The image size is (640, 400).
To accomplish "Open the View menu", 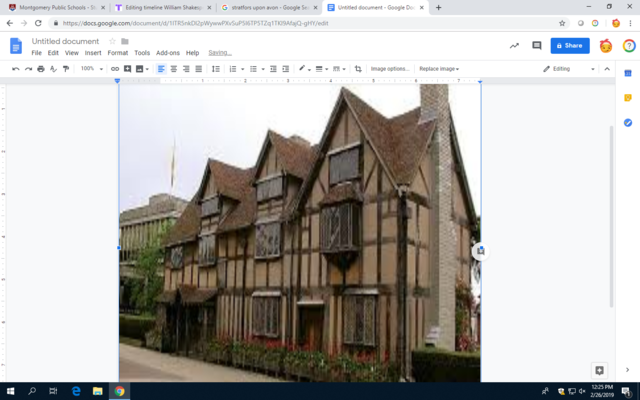I will 71,53.
